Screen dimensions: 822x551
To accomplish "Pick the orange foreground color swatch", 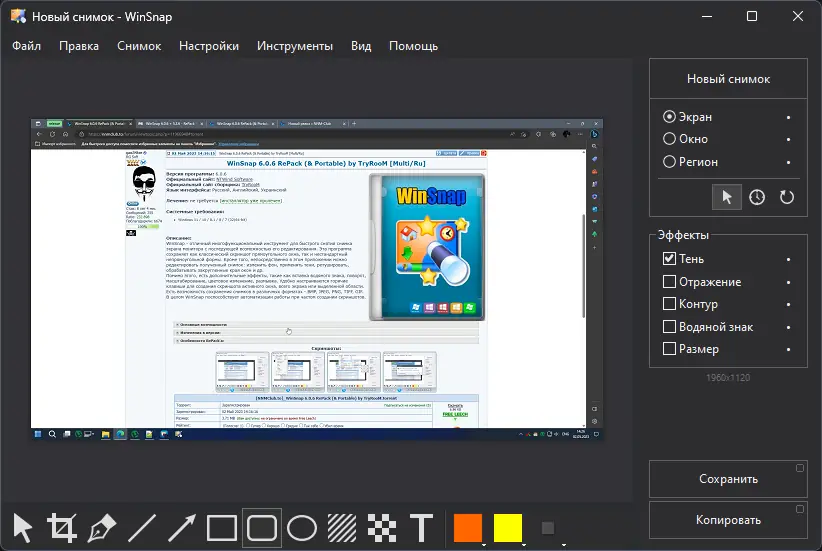I will [468, 527].
